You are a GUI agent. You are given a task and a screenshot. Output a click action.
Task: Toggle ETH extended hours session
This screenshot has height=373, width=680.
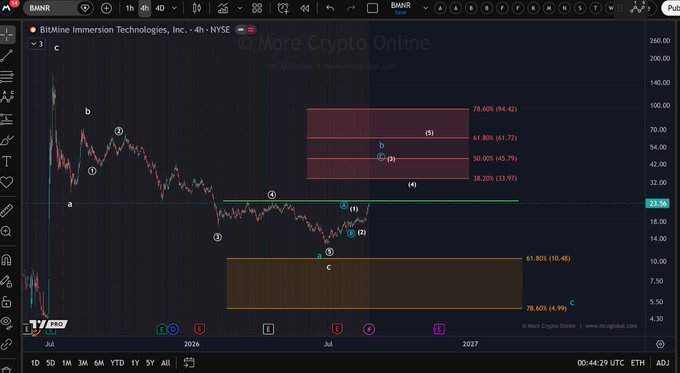click(x=638, y=363)
